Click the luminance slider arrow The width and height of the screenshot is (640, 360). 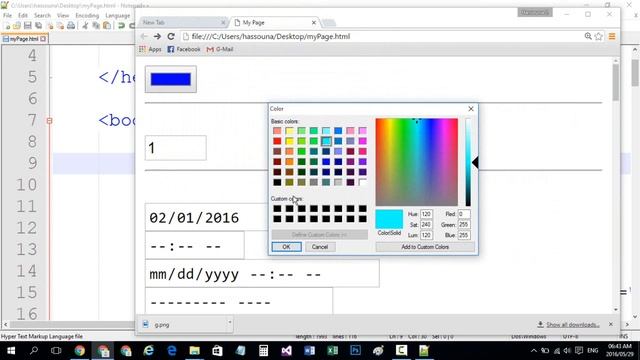point(475,162)
